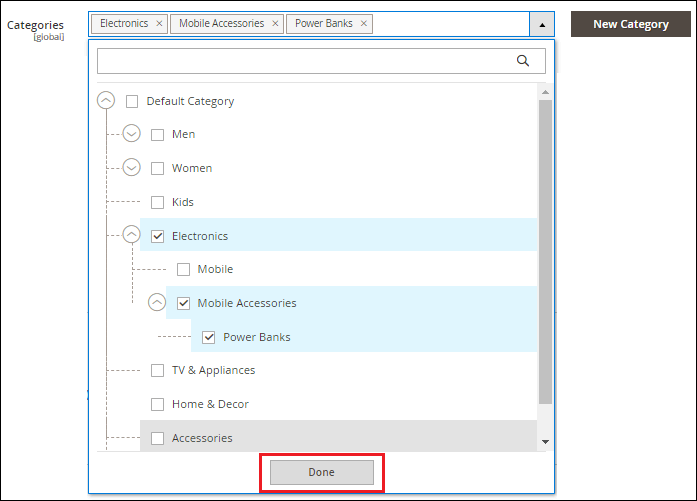The height and width of the screenshot is (501, 697).
Task: Check the Home & Decor checkbox
Action: [157, 405]
